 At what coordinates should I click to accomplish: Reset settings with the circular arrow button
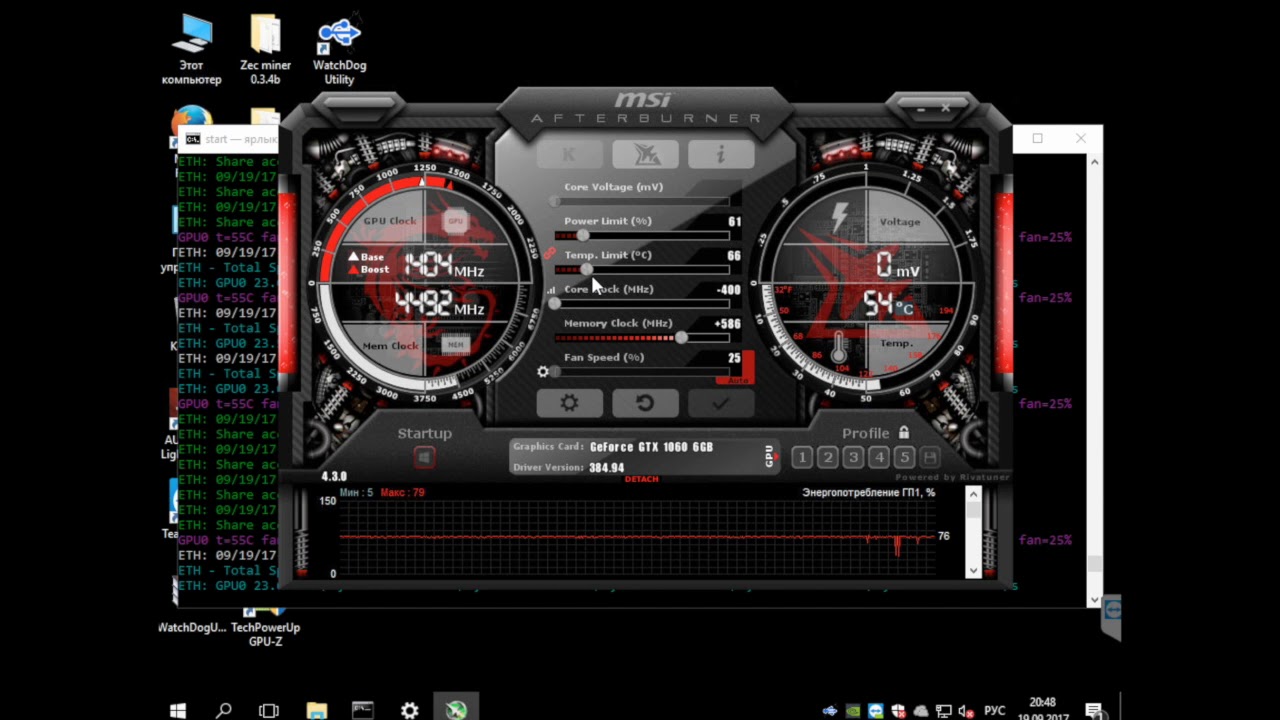click(x=645, y=403)
